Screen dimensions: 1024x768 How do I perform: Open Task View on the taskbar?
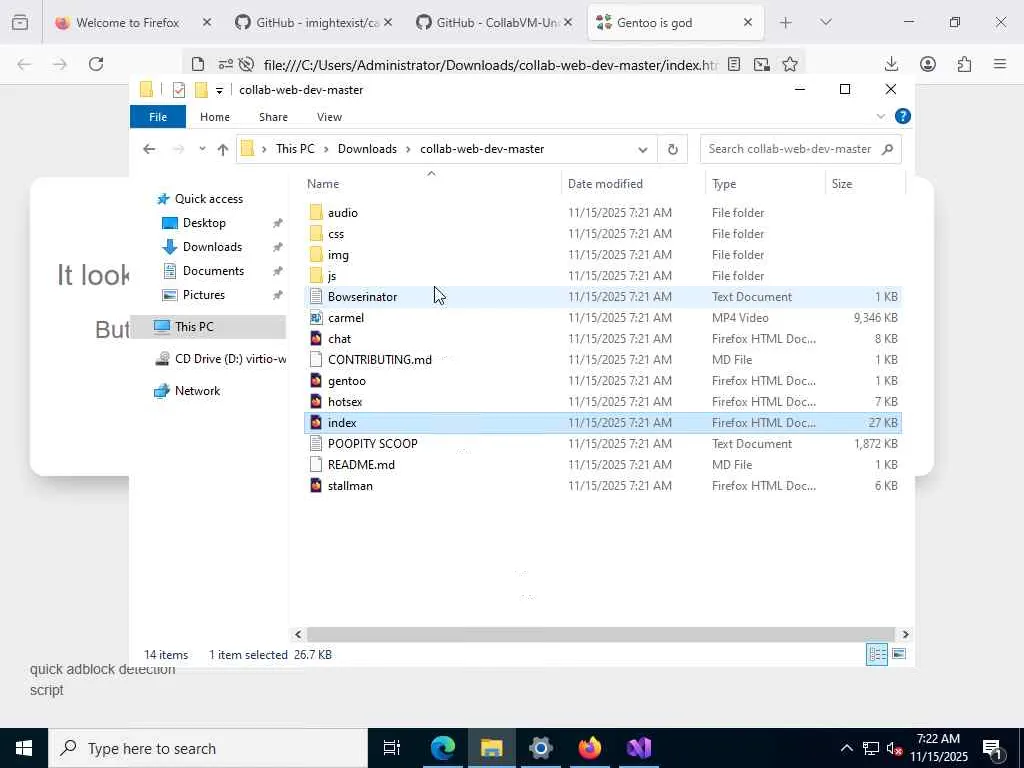click(x=392, y=748)
